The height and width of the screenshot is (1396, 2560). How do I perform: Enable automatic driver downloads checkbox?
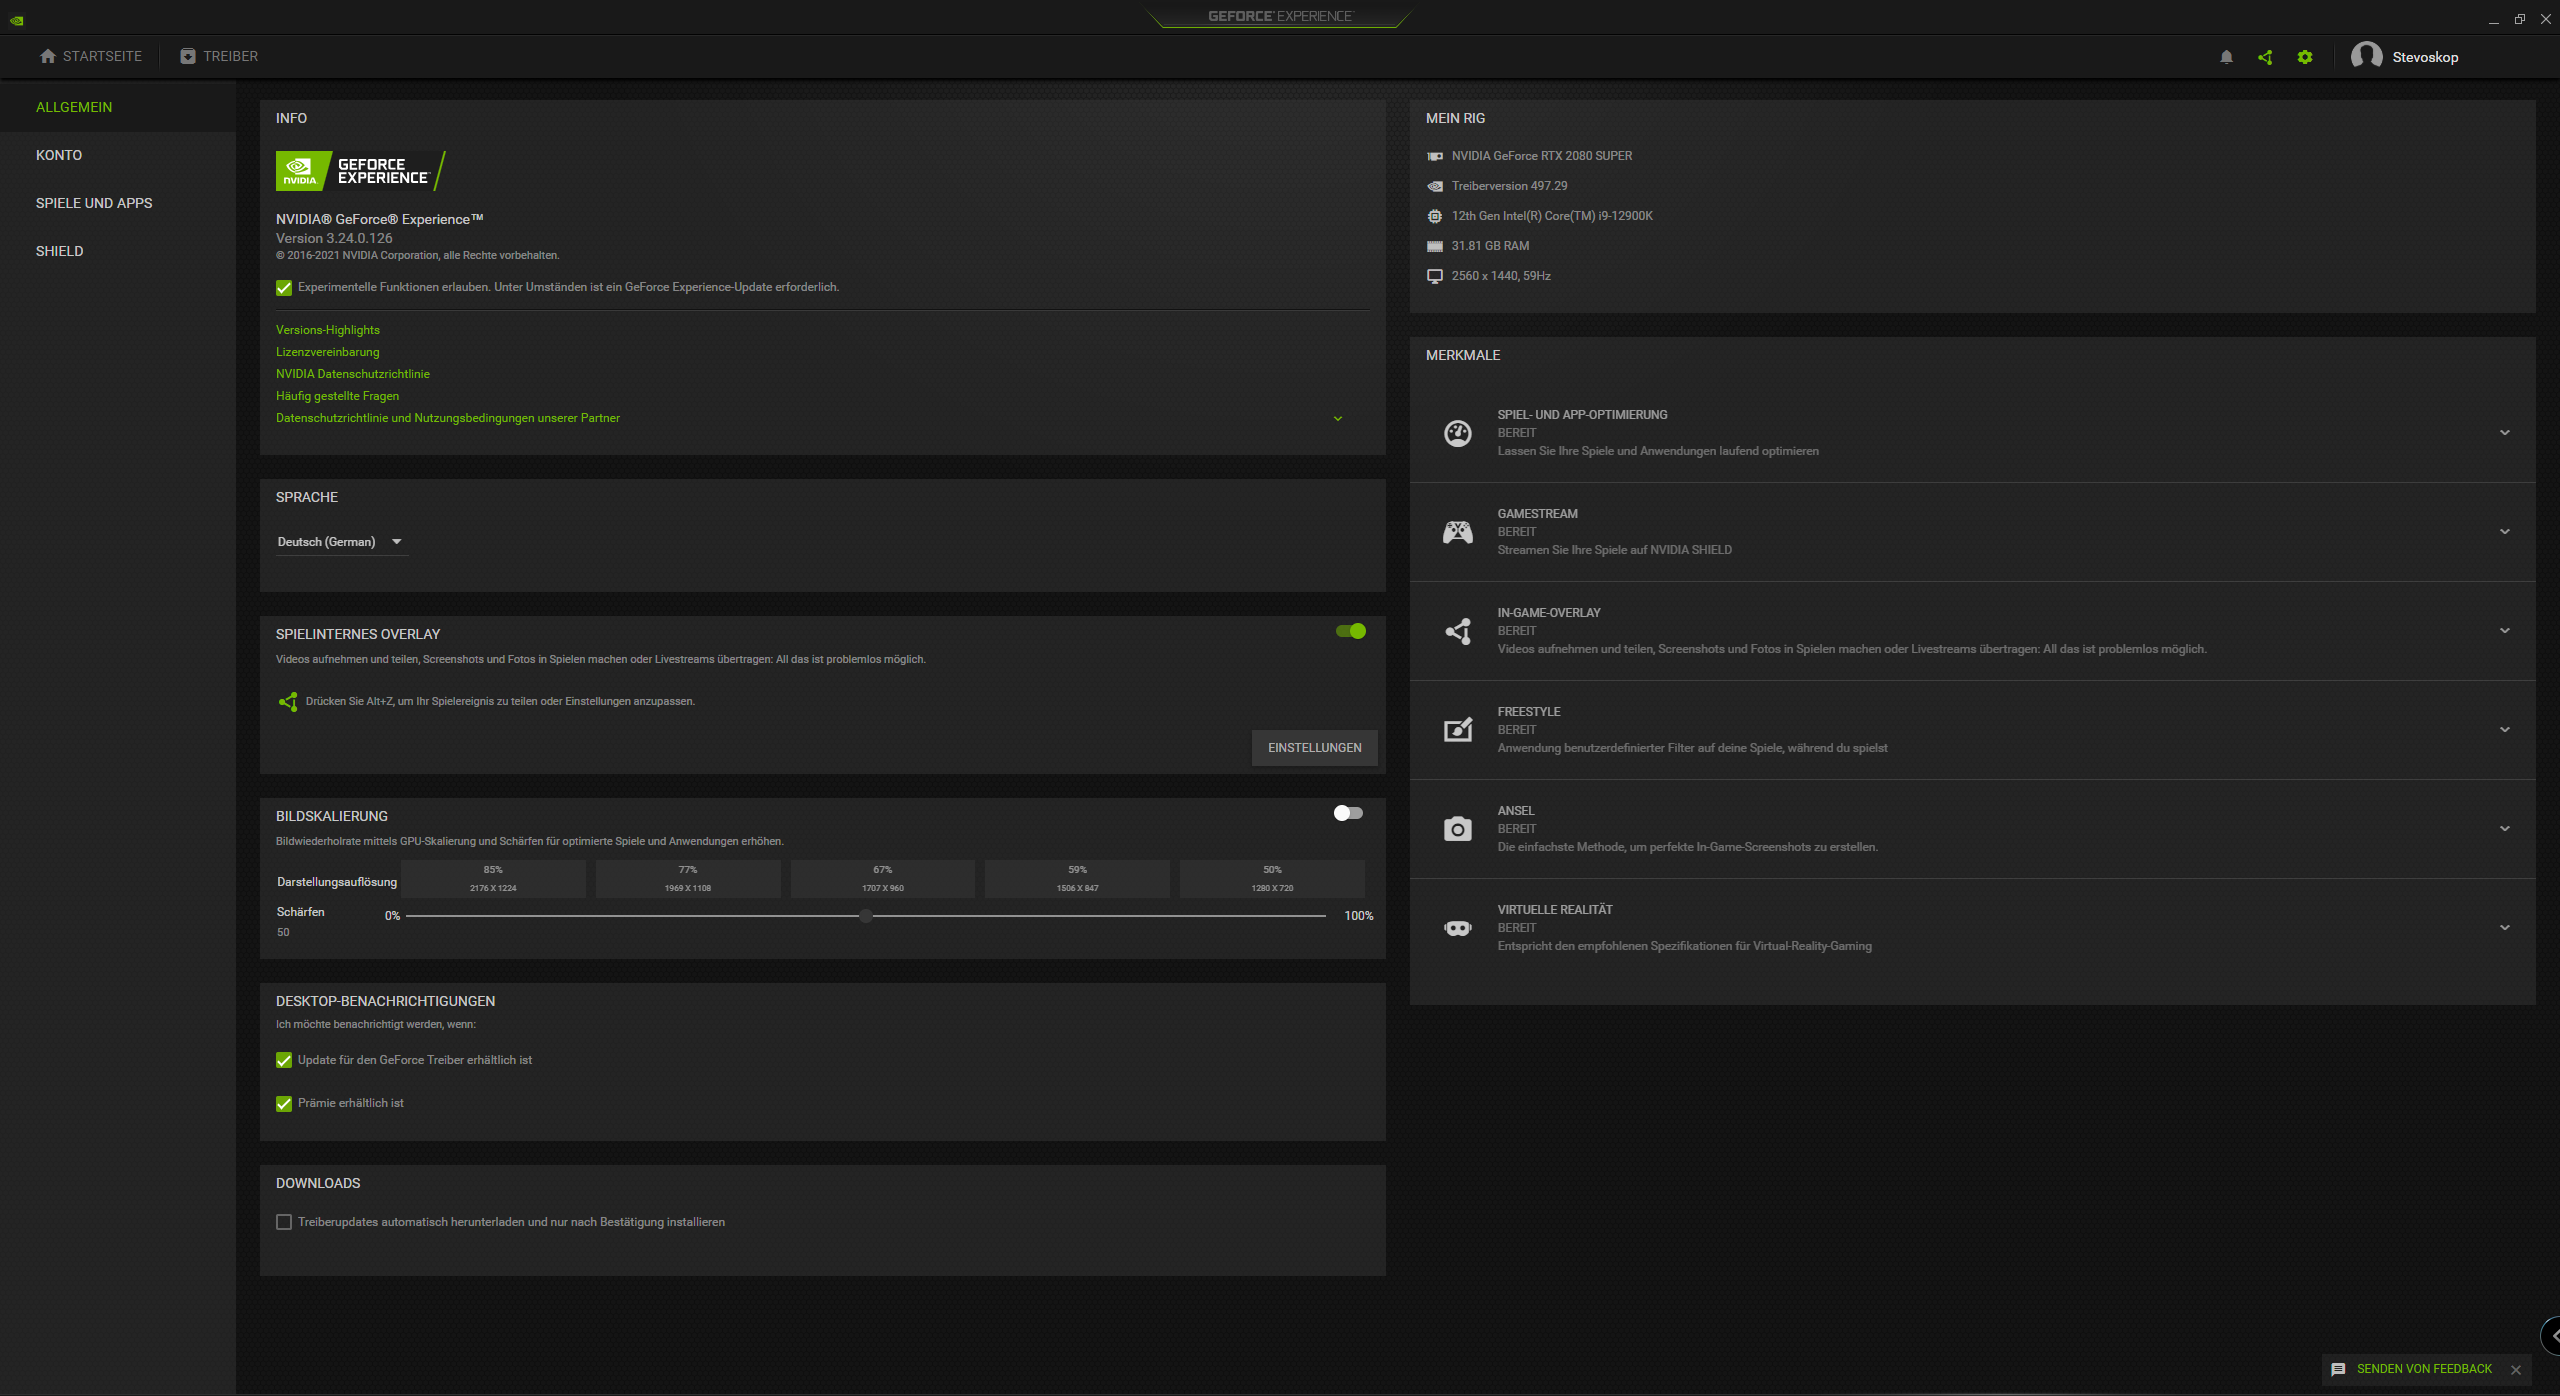[284, 1222]
